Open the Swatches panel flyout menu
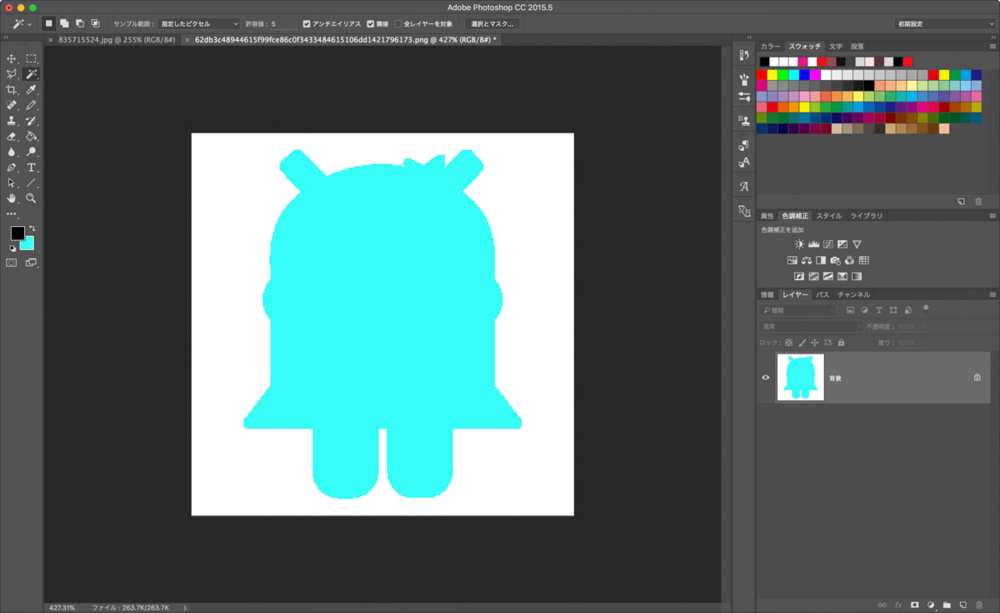This screenshot has height=613, width=1000. point(992,47)
